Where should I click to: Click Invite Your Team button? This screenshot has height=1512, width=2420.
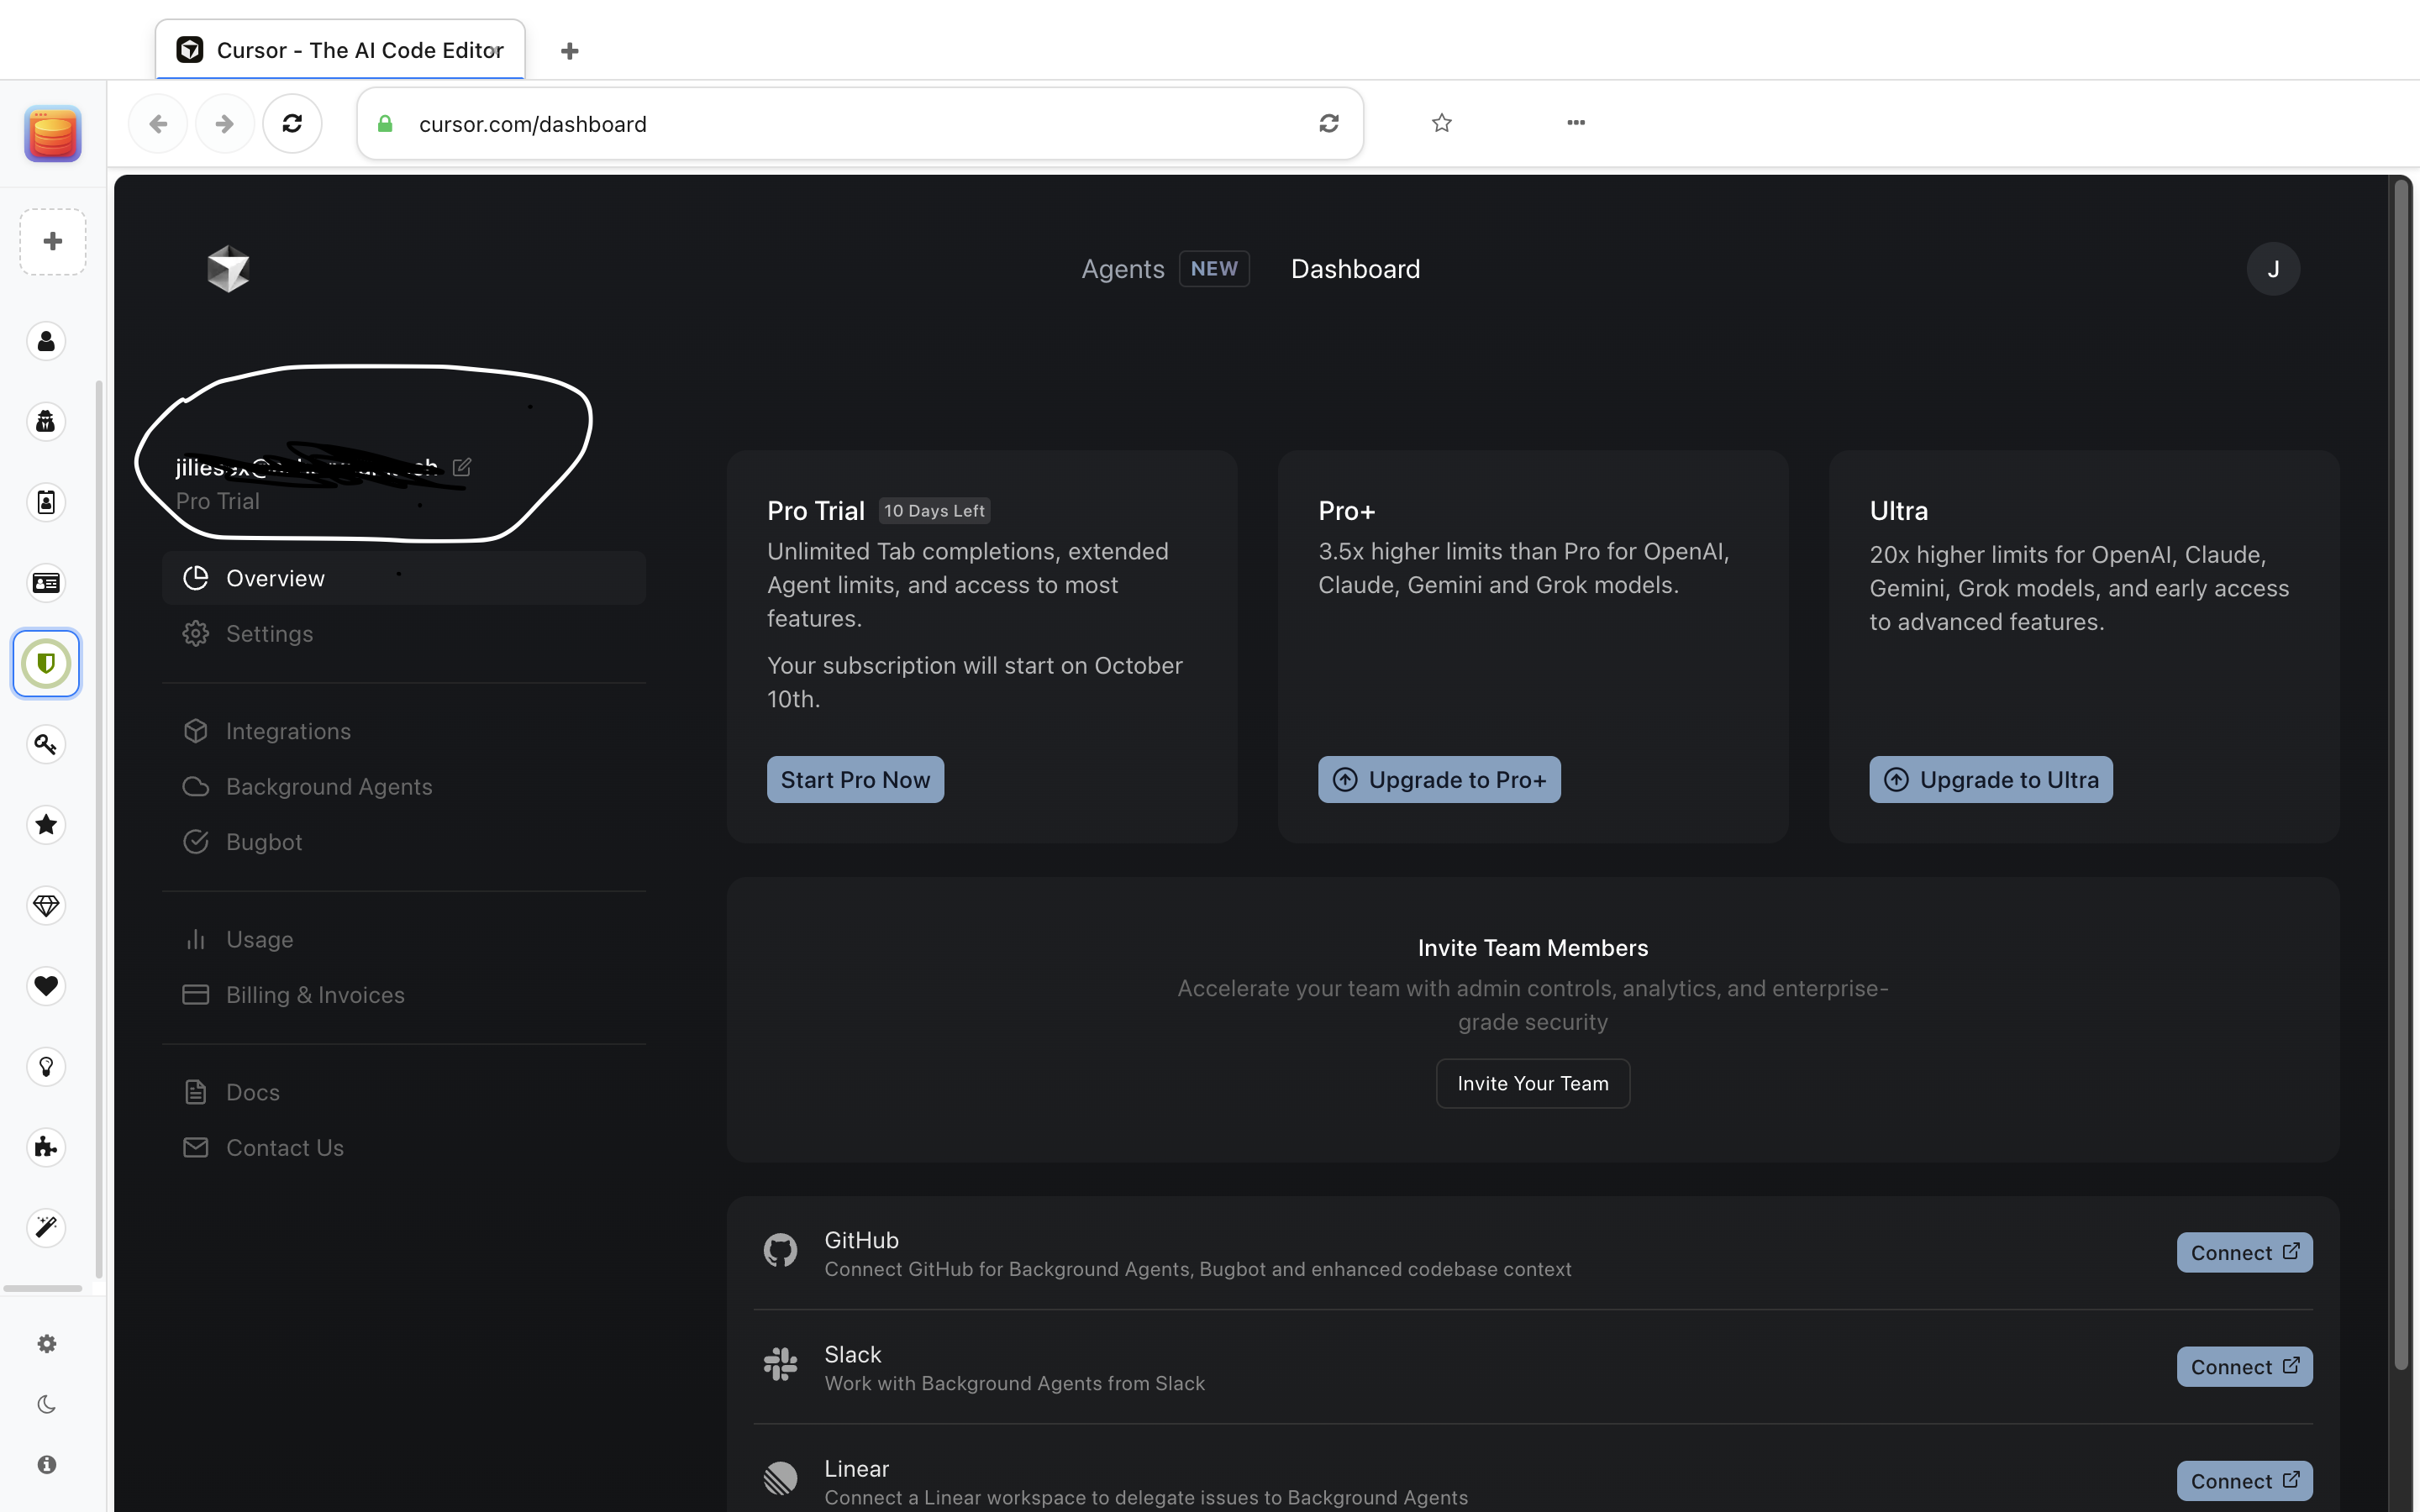(x=1532, y=1083)
